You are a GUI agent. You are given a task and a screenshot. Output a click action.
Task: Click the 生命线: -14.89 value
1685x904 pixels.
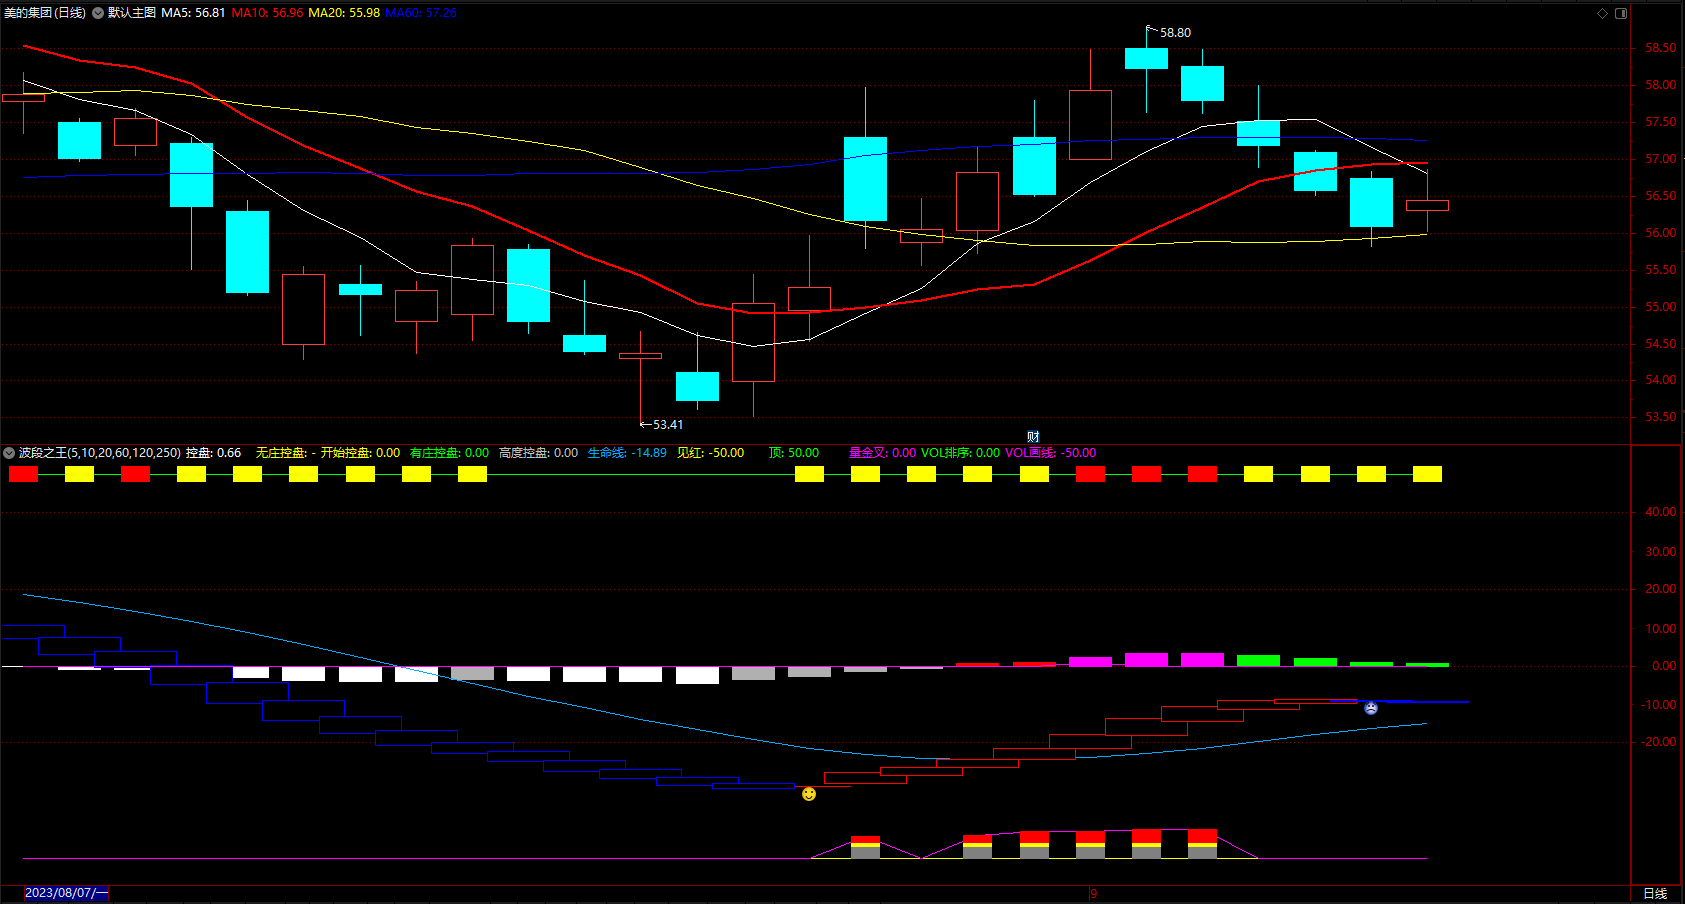pyautogui.click(x=627, y=453)
